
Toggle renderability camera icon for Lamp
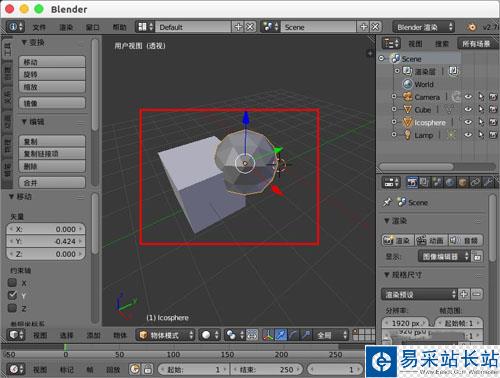(493, 135)
